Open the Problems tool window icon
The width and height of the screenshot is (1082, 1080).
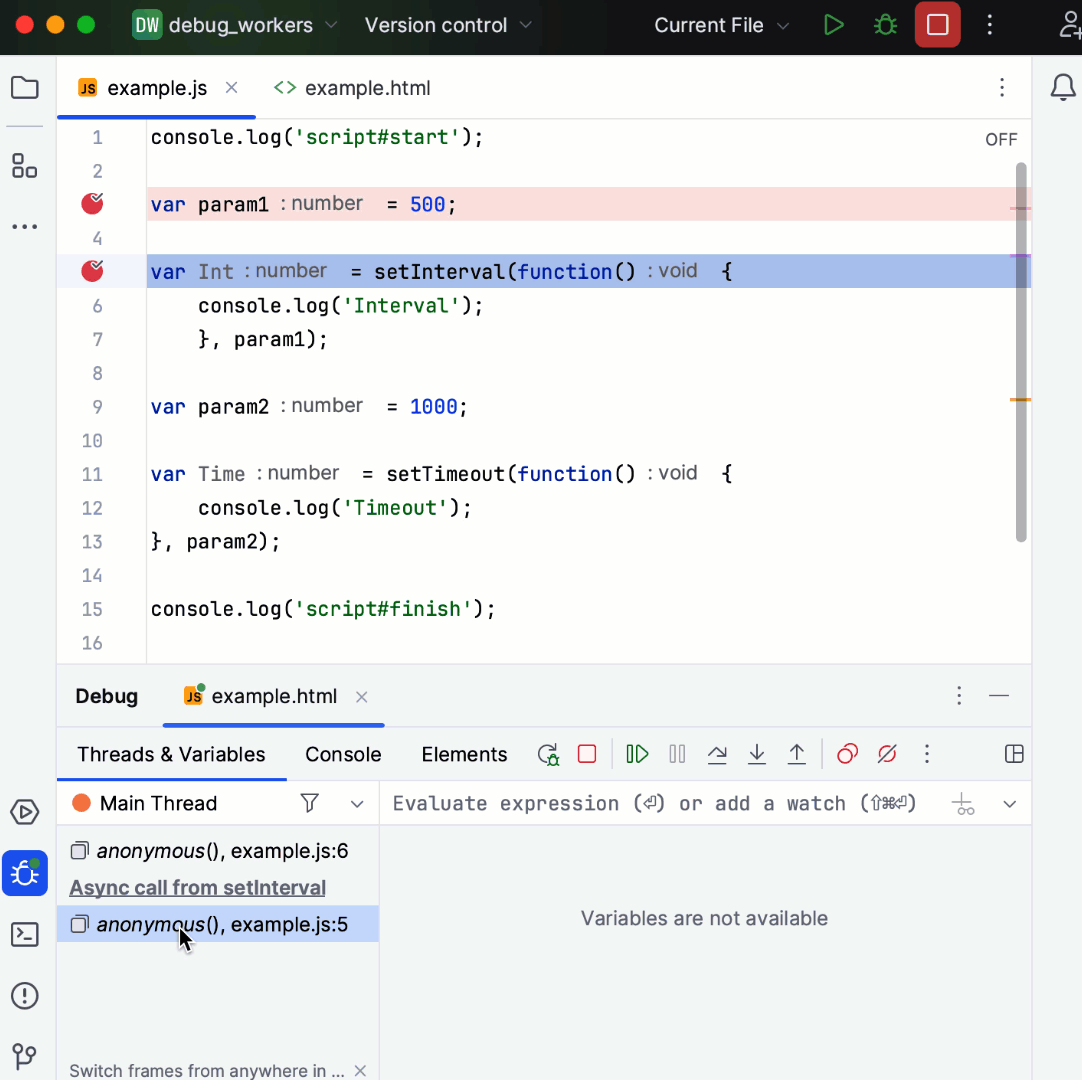(x=24, y=995)
